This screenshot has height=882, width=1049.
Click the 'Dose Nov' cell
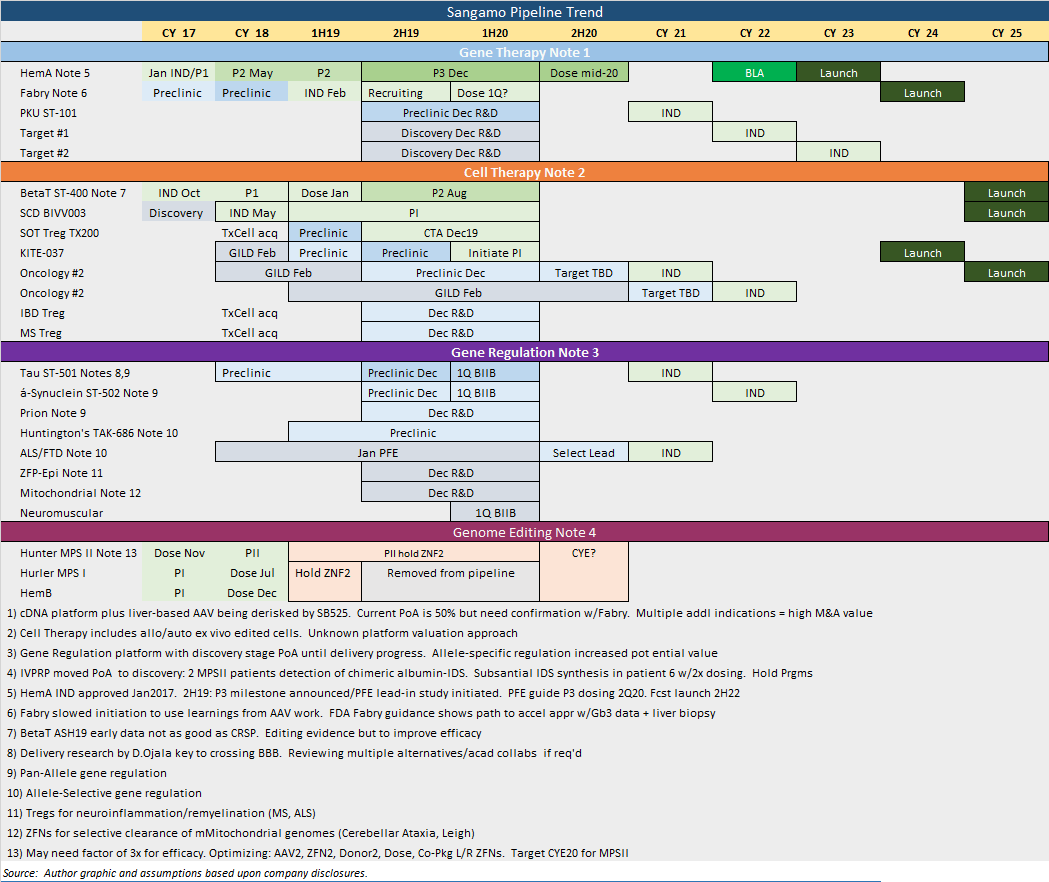pos(179,553)
